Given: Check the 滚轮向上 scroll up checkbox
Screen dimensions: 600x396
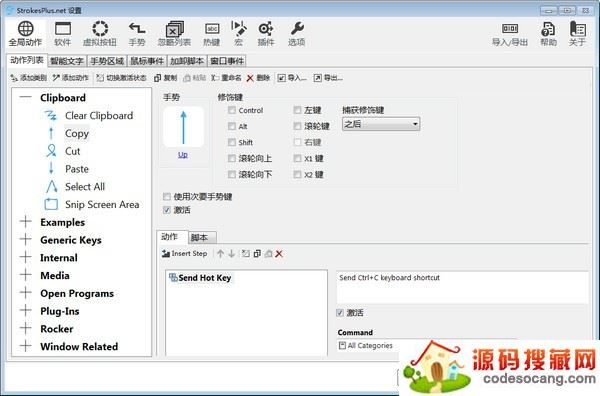Looking at the screenshot, I should (232, 158).
